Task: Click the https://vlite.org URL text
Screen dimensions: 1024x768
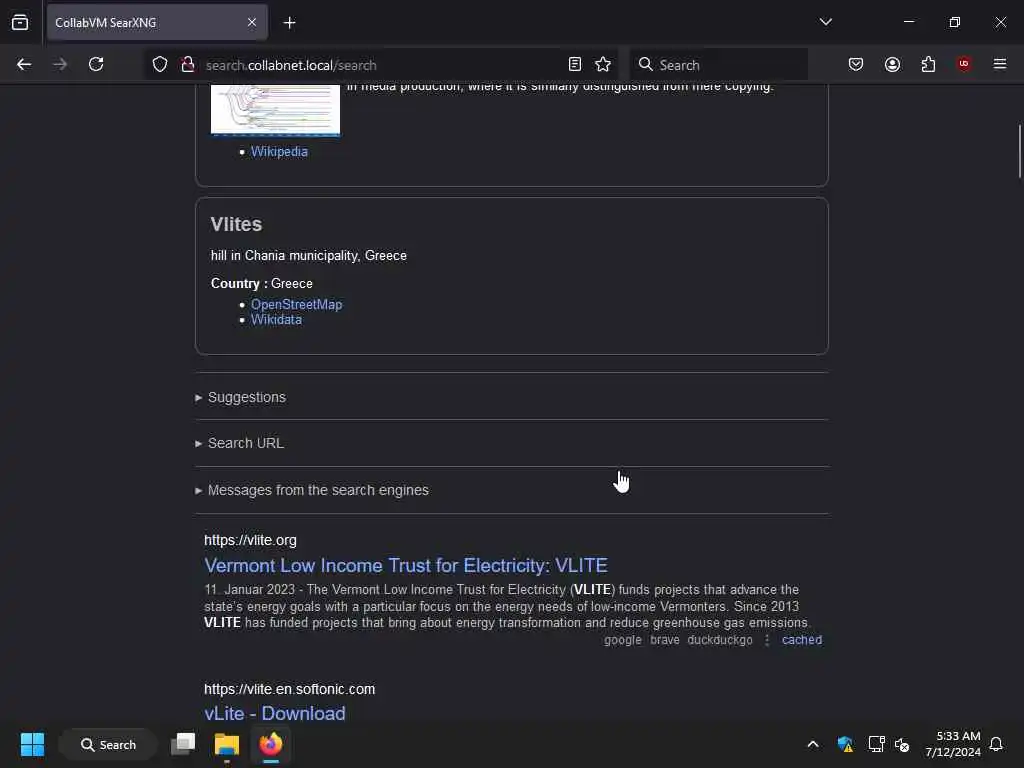Action: point(250,541)
